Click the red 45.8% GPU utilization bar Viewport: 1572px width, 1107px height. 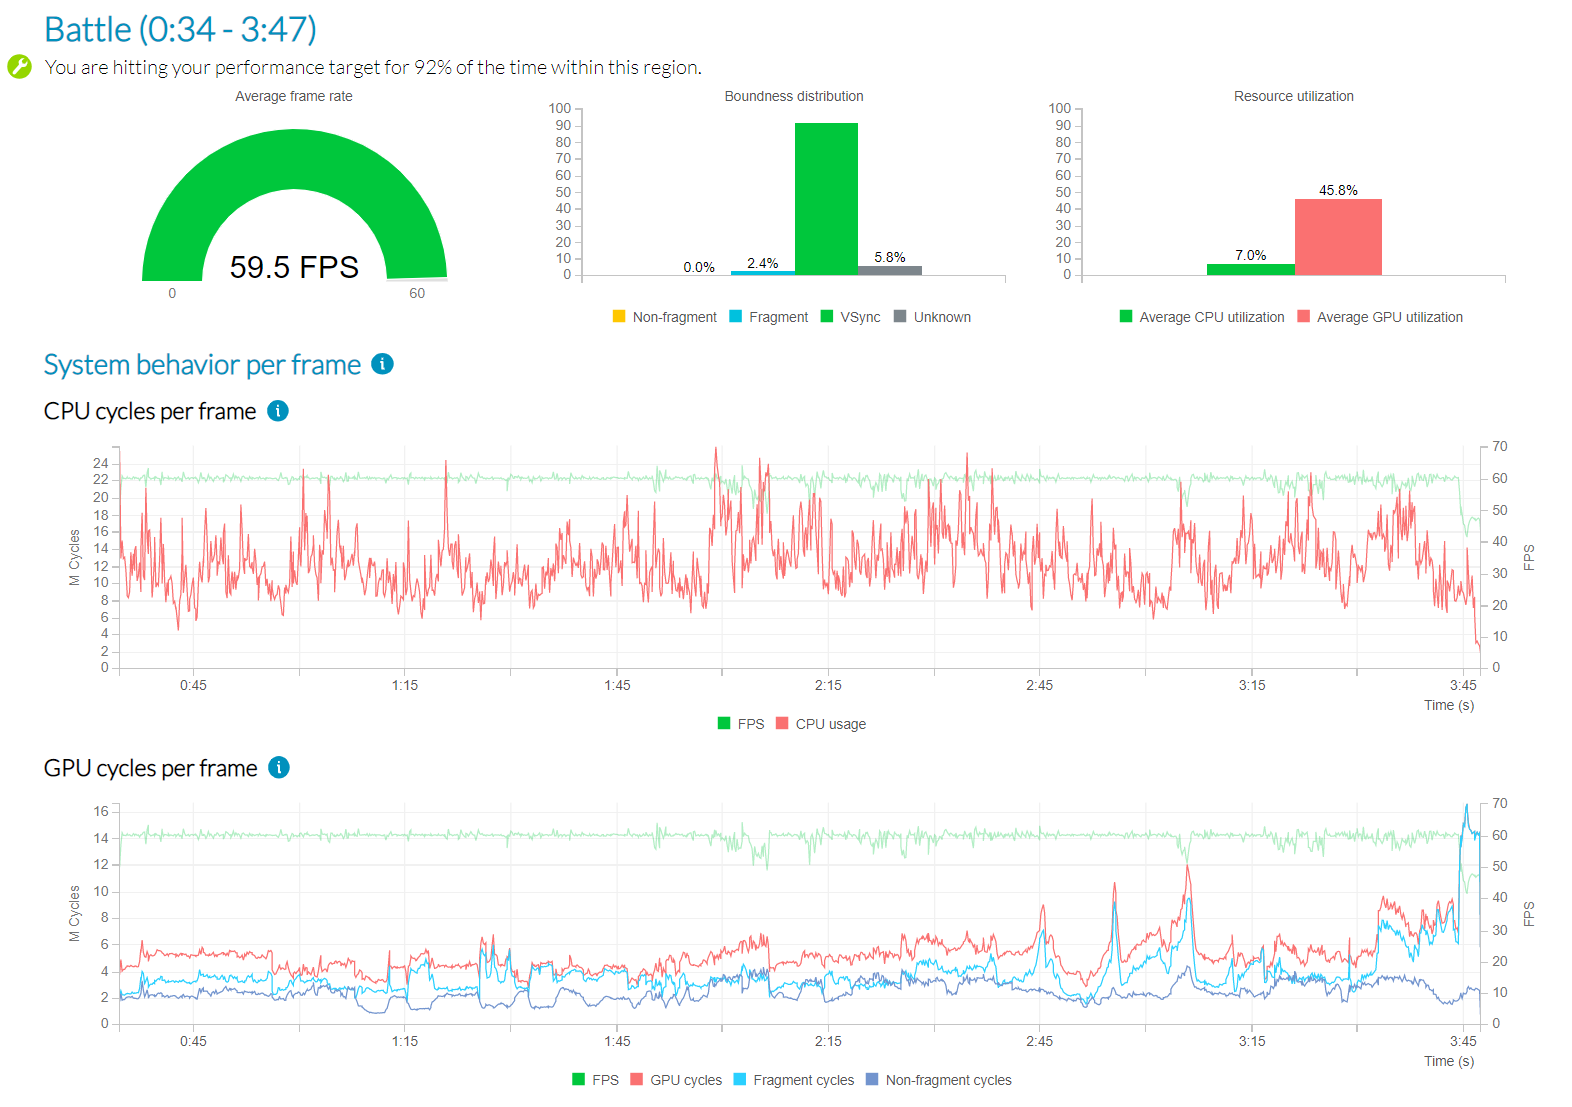[1338, 237]
